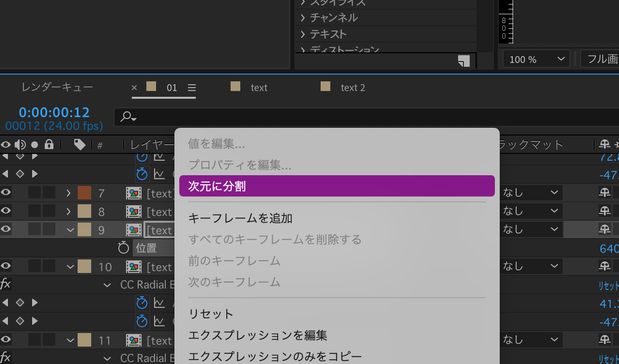This screenshot has width=619, height=364.
Task: Open the search options magnifier dropdown
Action: [x=128, y=116]
